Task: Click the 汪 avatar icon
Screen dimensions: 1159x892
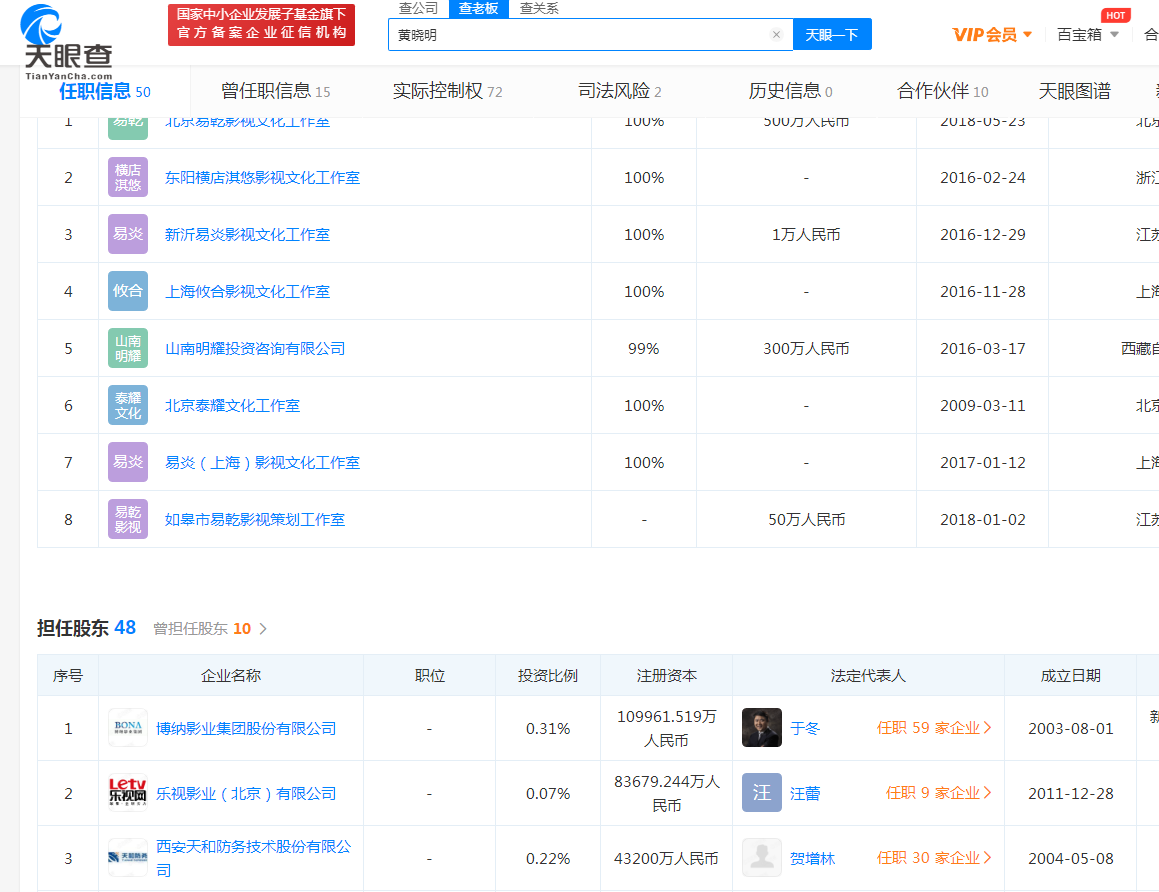Action: 761,792
